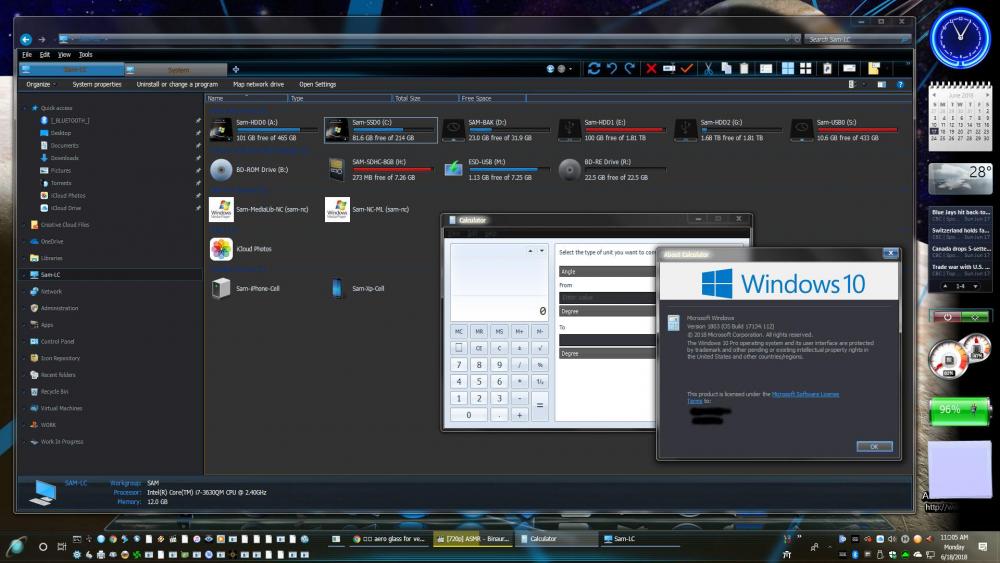Open the Tools menu

(x=86, y=54)
